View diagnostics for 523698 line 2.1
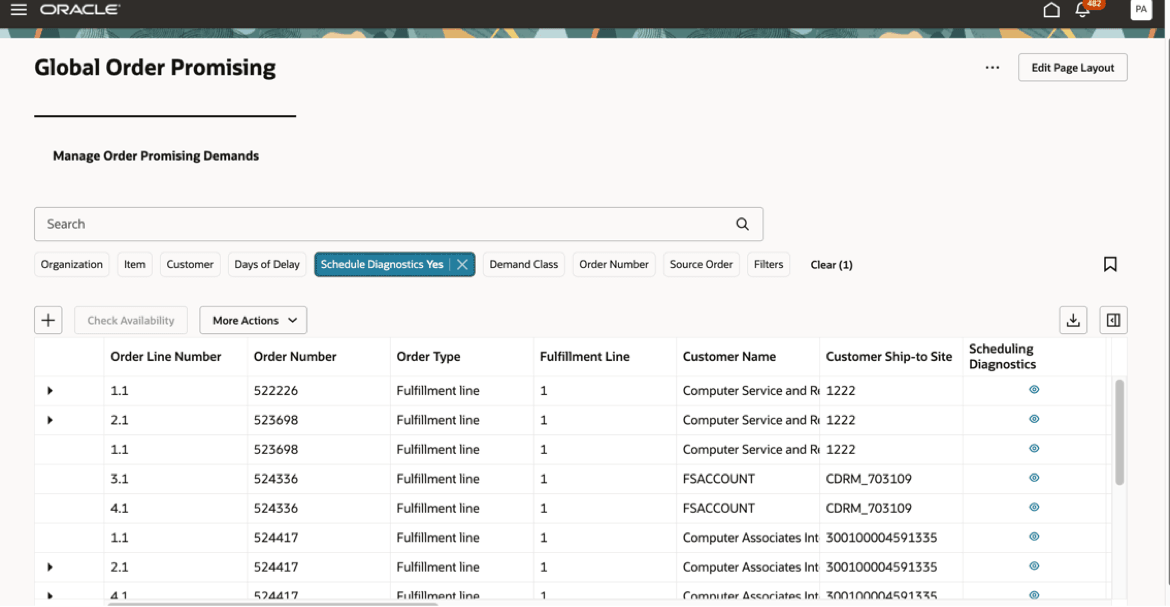The width and height of the screenshot is (1170, 607). coord(1034,419)
